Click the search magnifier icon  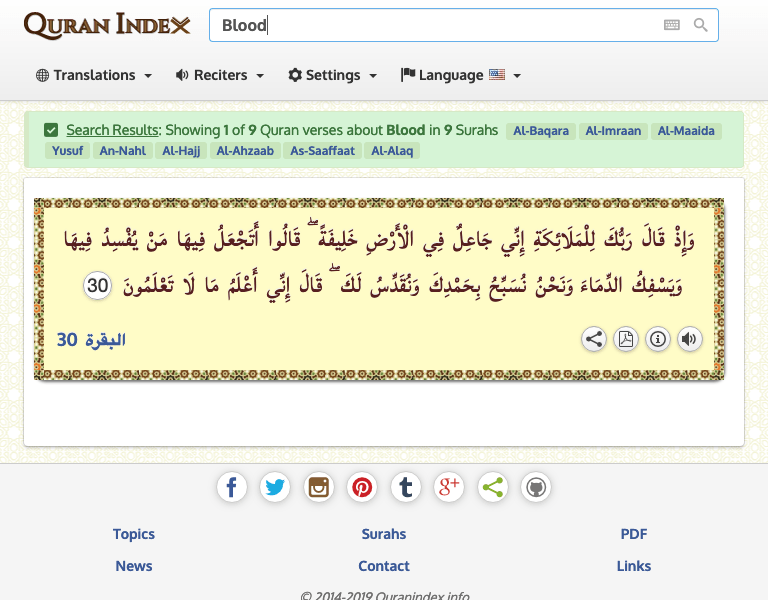[x=700, y=25]
